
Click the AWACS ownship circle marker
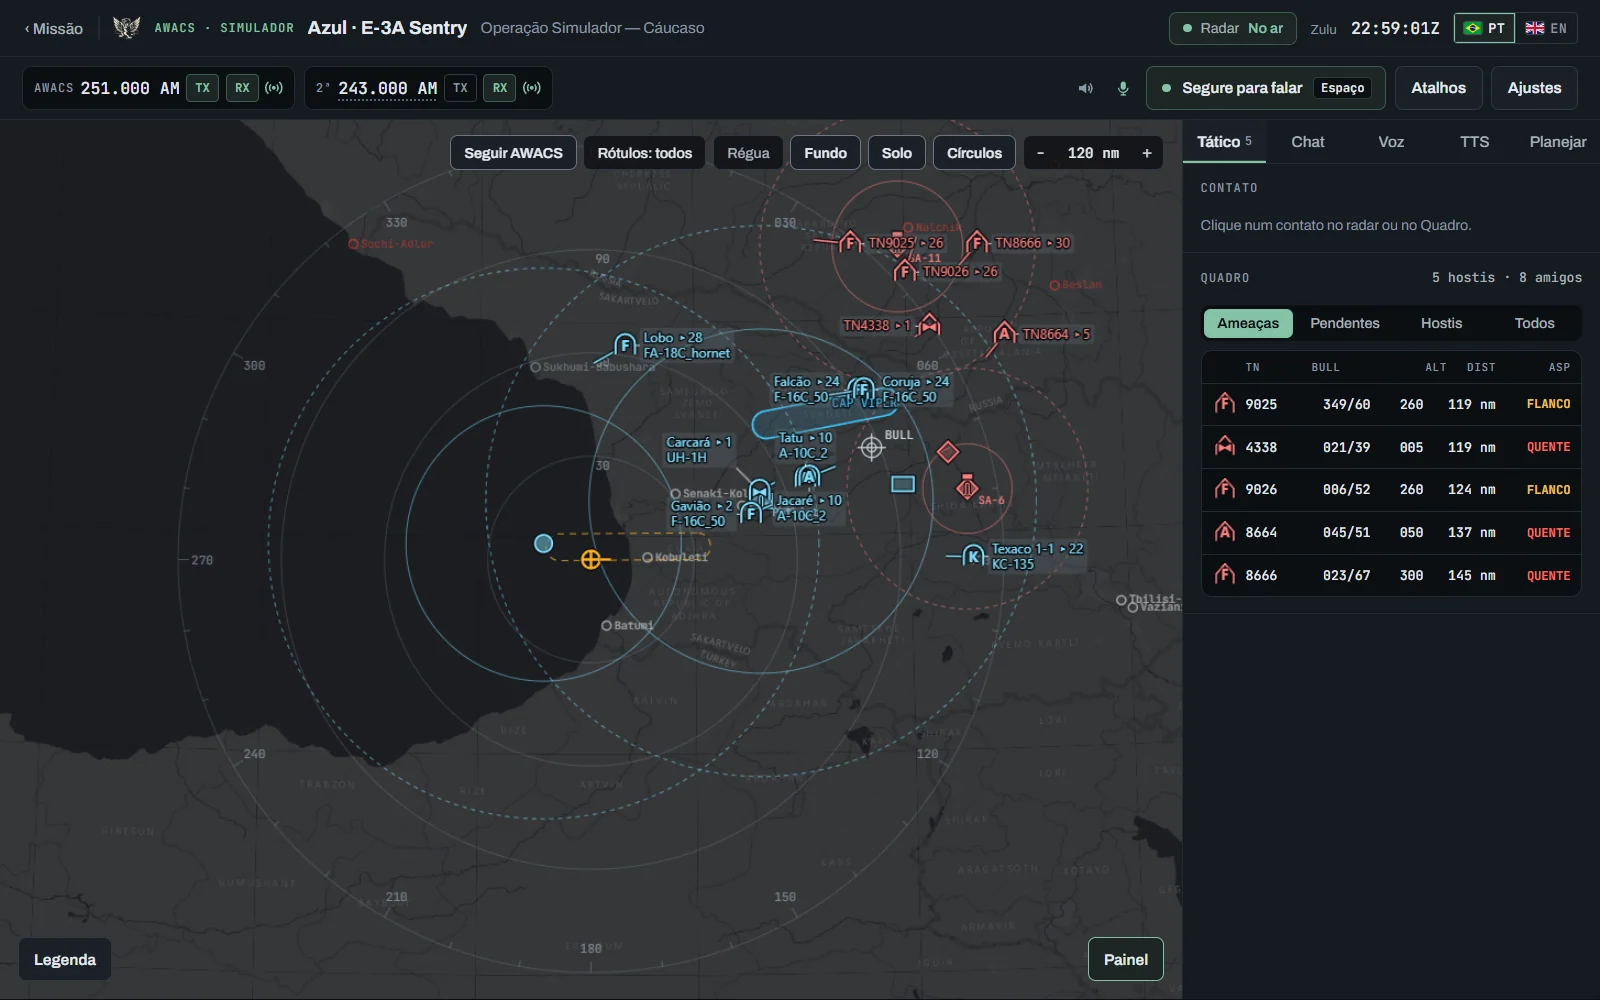pos(544,543)
